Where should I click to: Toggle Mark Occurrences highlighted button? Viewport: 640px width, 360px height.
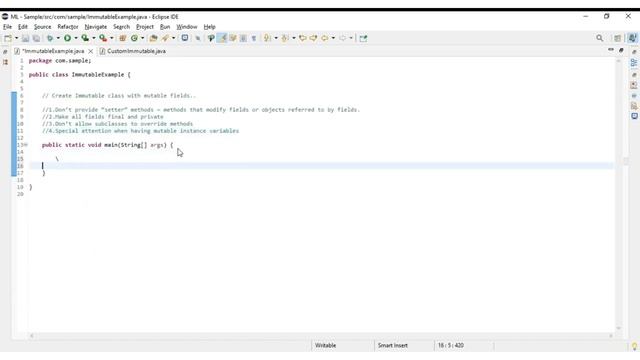tap(222, 38)
